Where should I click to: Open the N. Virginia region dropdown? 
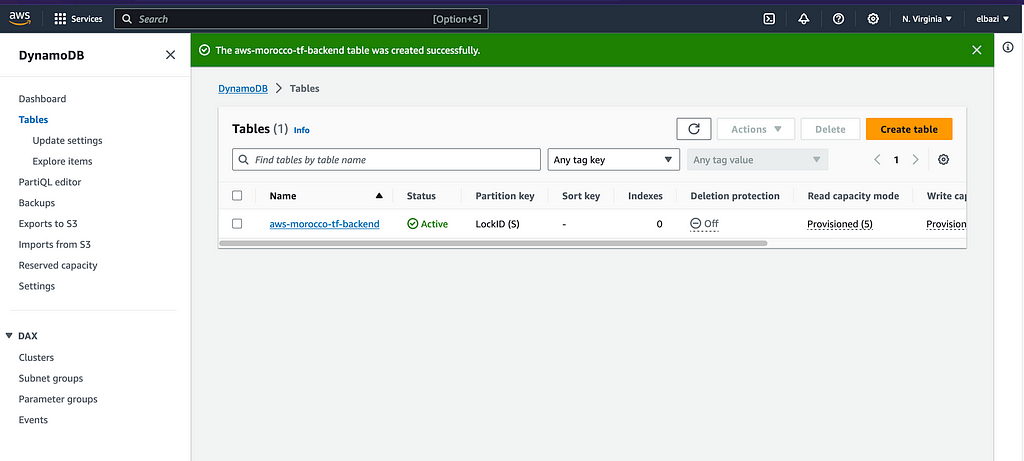coord(927,19)
